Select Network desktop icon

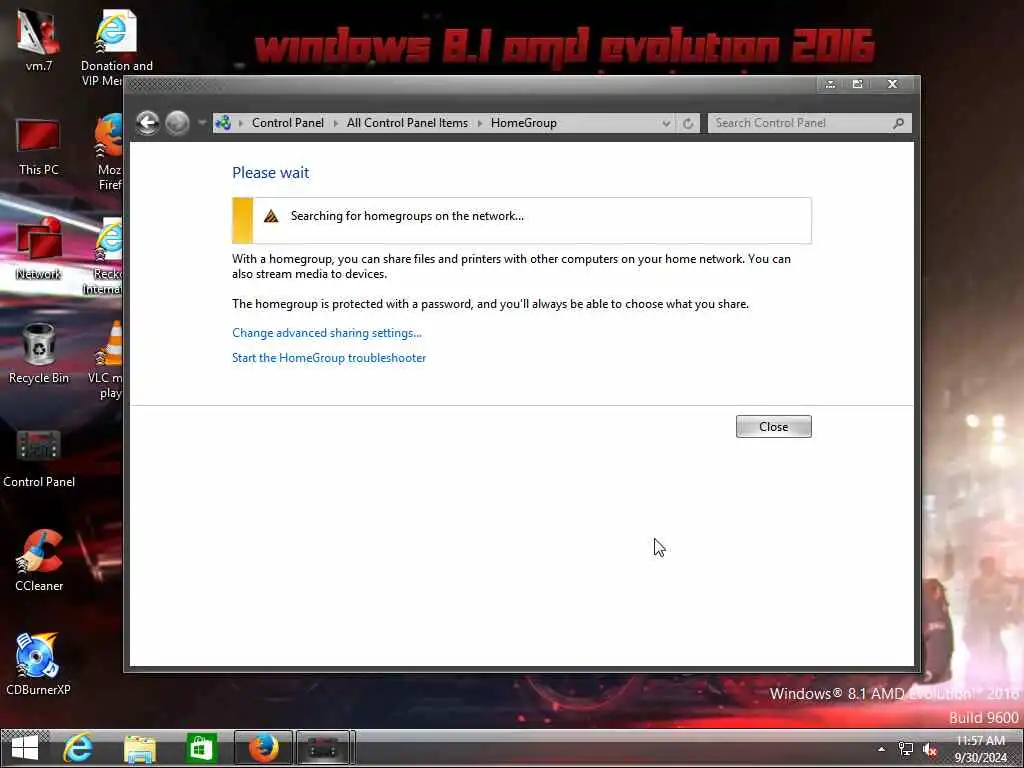tap(39, 250)
